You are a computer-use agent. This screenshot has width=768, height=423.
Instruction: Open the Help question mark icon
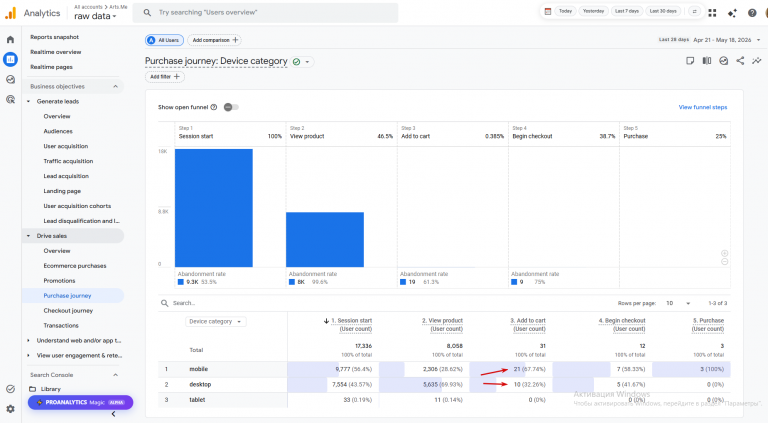click(752, 13)
